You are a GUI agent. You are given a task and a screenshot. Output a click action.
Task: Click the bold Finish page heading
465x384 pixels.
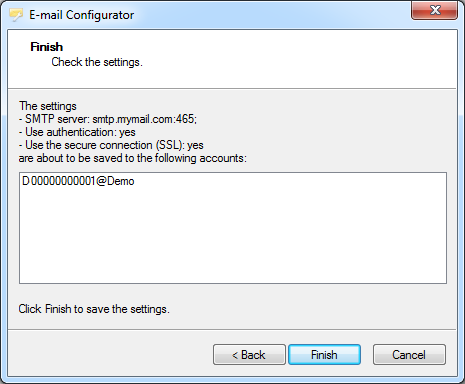(x=47, y=47)
